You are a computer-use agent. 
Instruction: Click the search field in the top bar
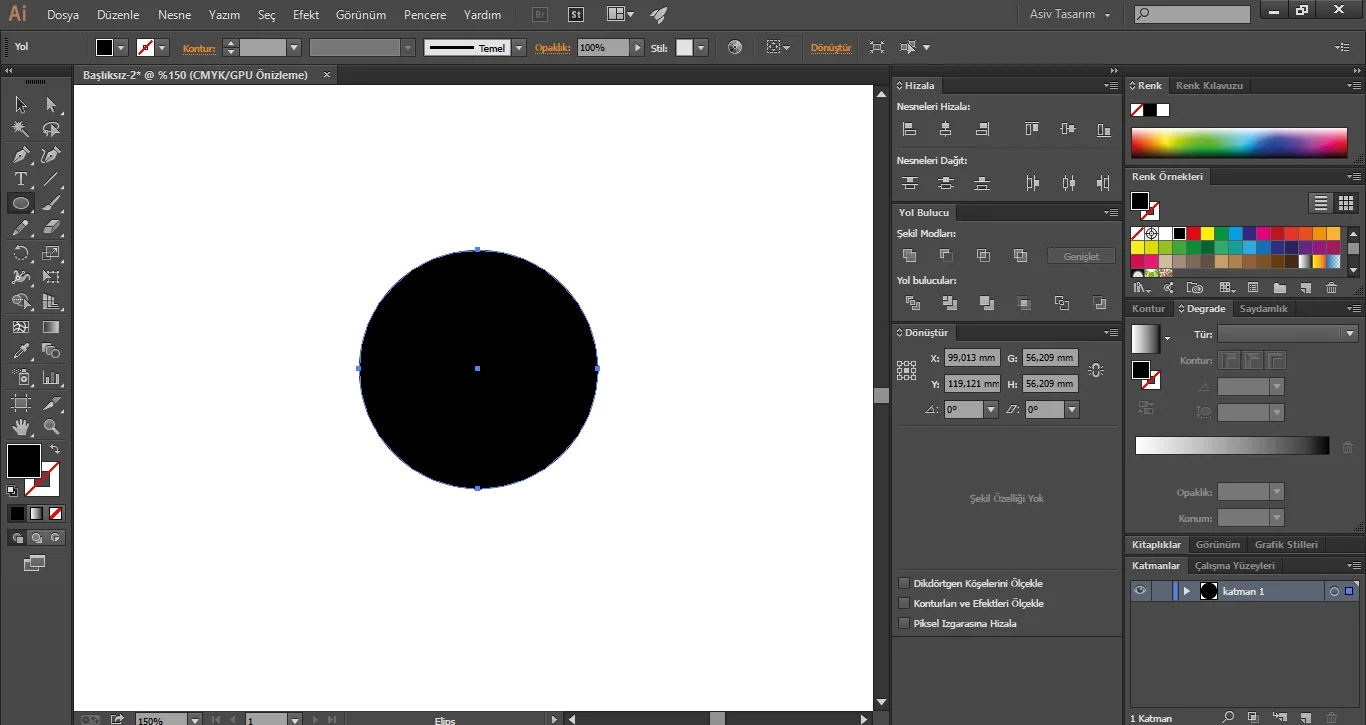(1192, 14)
